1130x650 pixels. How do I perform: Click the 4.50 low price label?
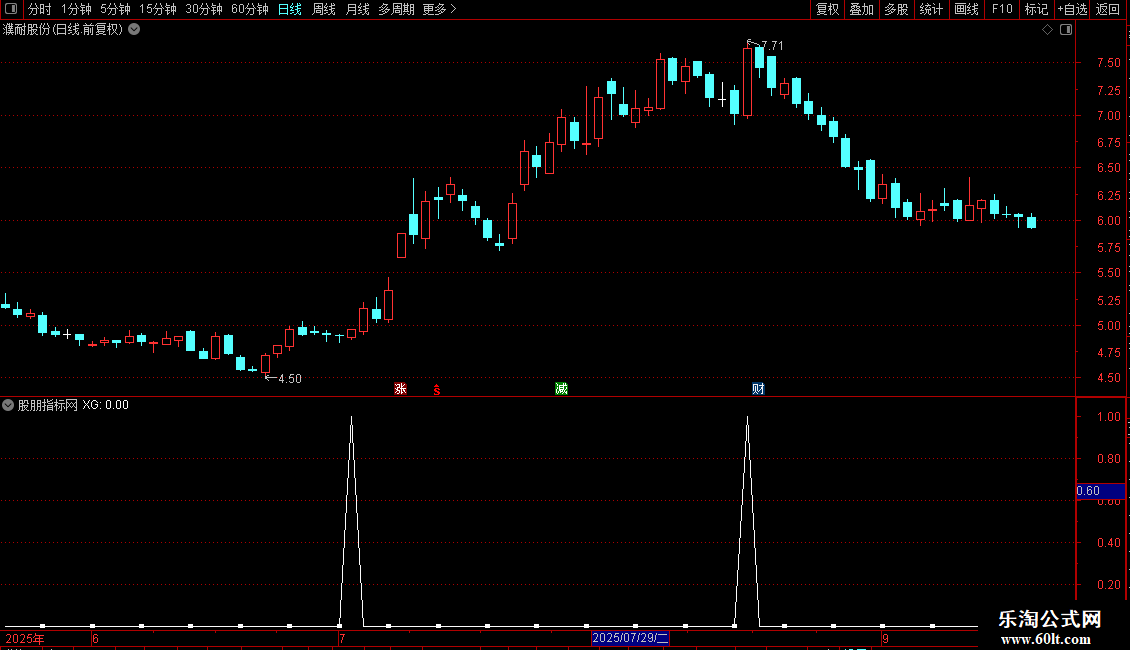pyautogui.click(x=290, y=378)
